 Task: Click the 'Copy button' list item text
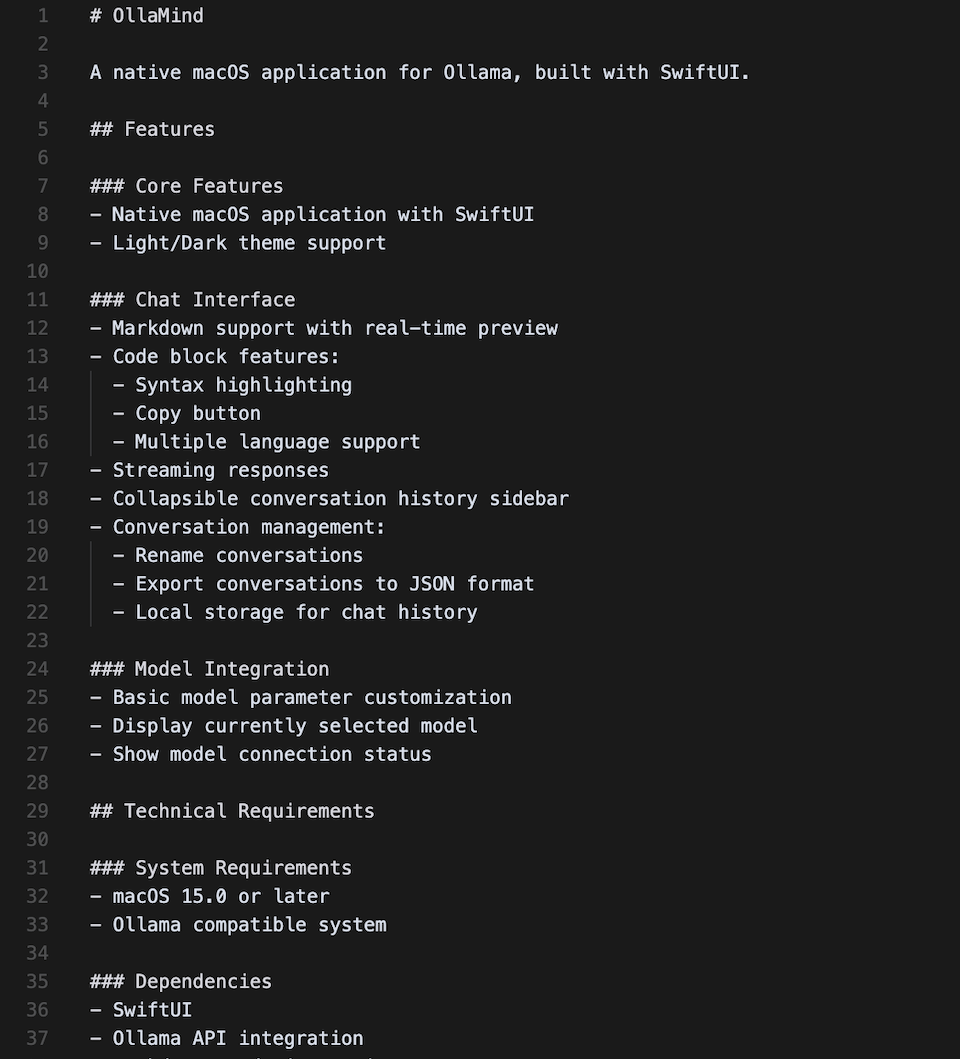(x=197, y=414)
